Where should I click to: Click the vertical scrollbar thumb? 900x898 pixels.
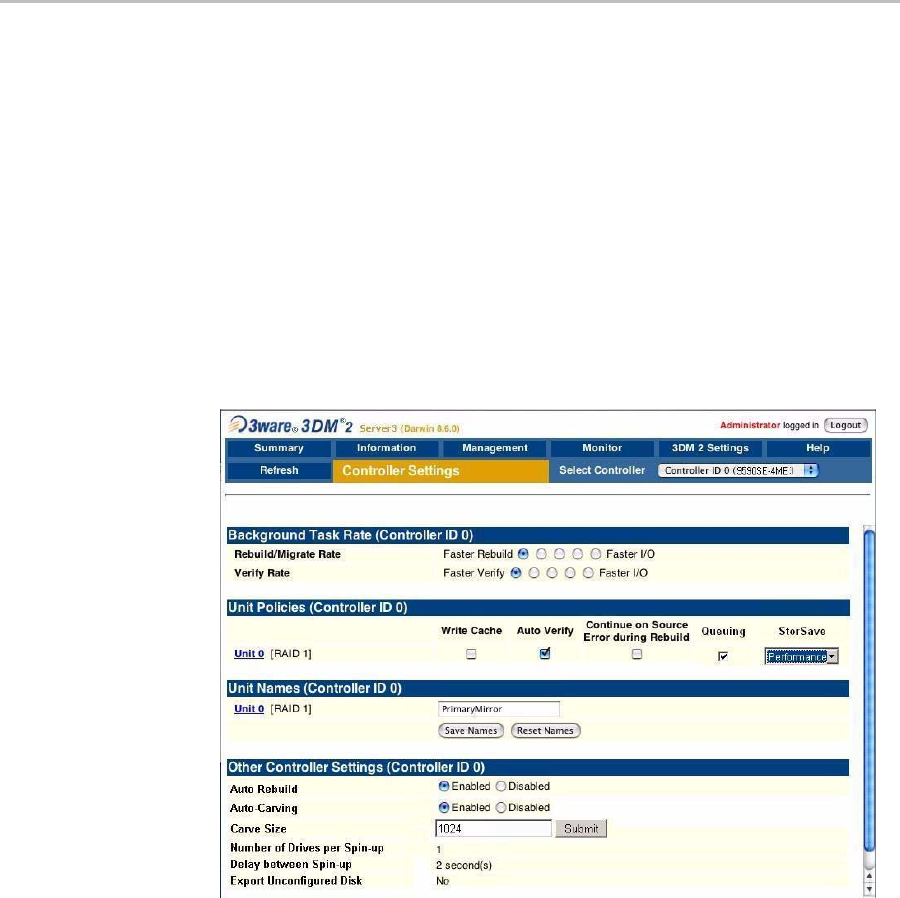(869, 690)
